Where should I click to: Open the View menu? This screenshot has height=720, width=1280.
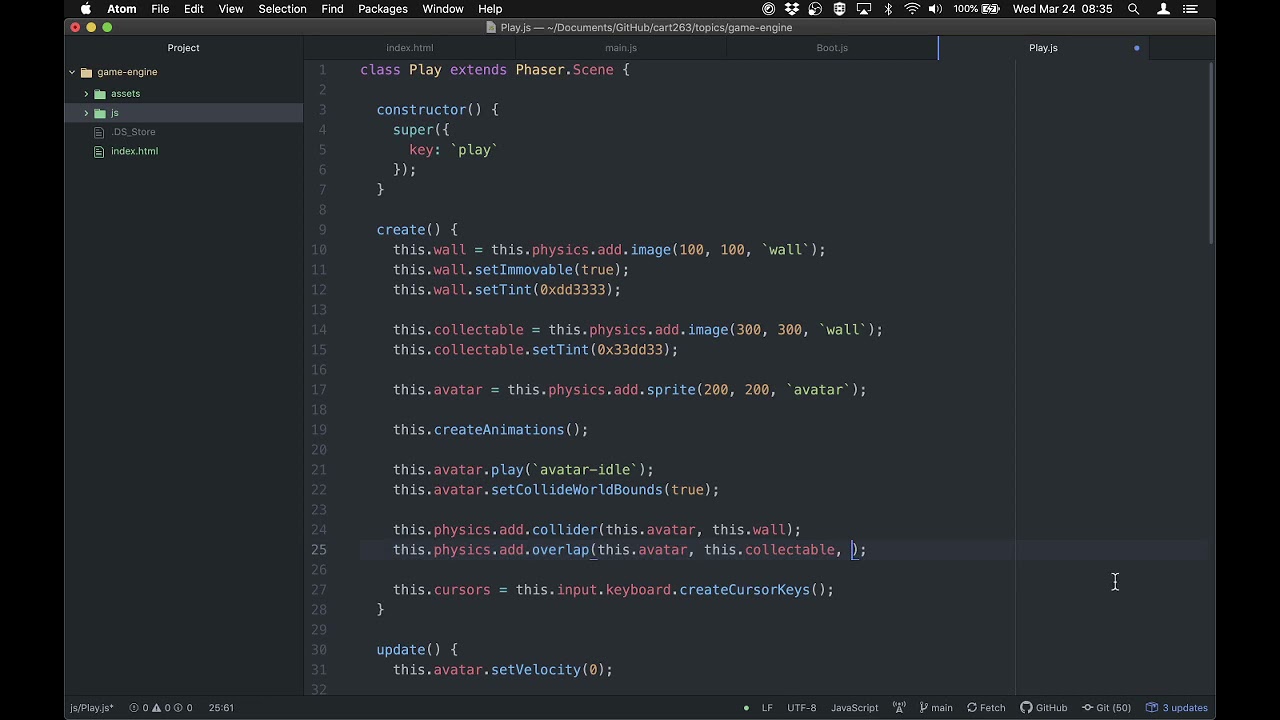(231, 9)
